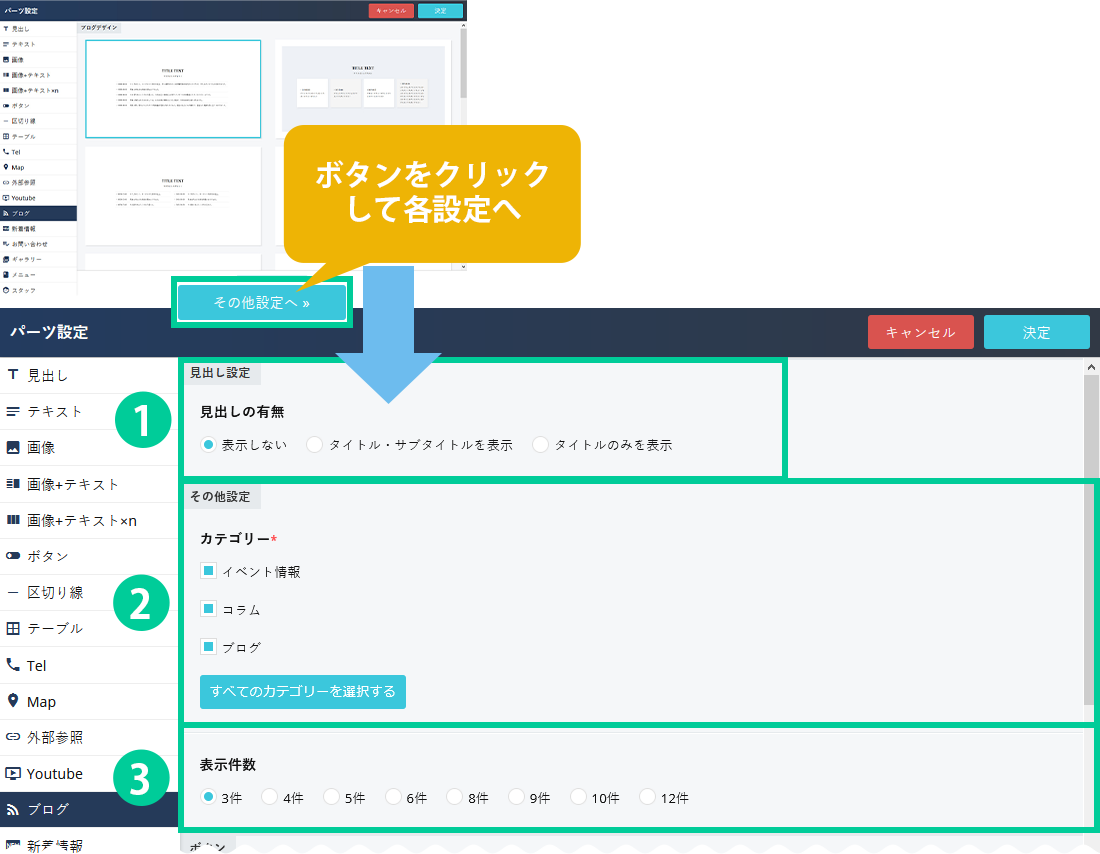Viewport: 1100px width, 854px height.
Task: Click すべてのカテゴリーを選択する button
Action: coord(303,691)
